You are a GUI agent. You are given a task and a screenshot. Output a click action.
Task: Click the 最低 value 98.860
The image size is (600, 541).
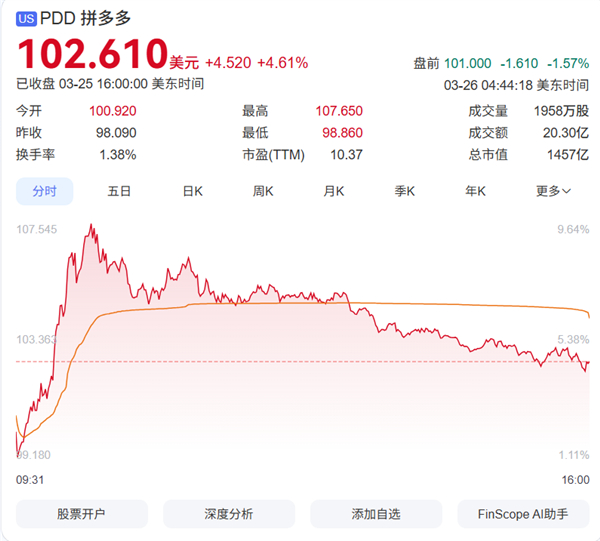[x=342, y=133]
